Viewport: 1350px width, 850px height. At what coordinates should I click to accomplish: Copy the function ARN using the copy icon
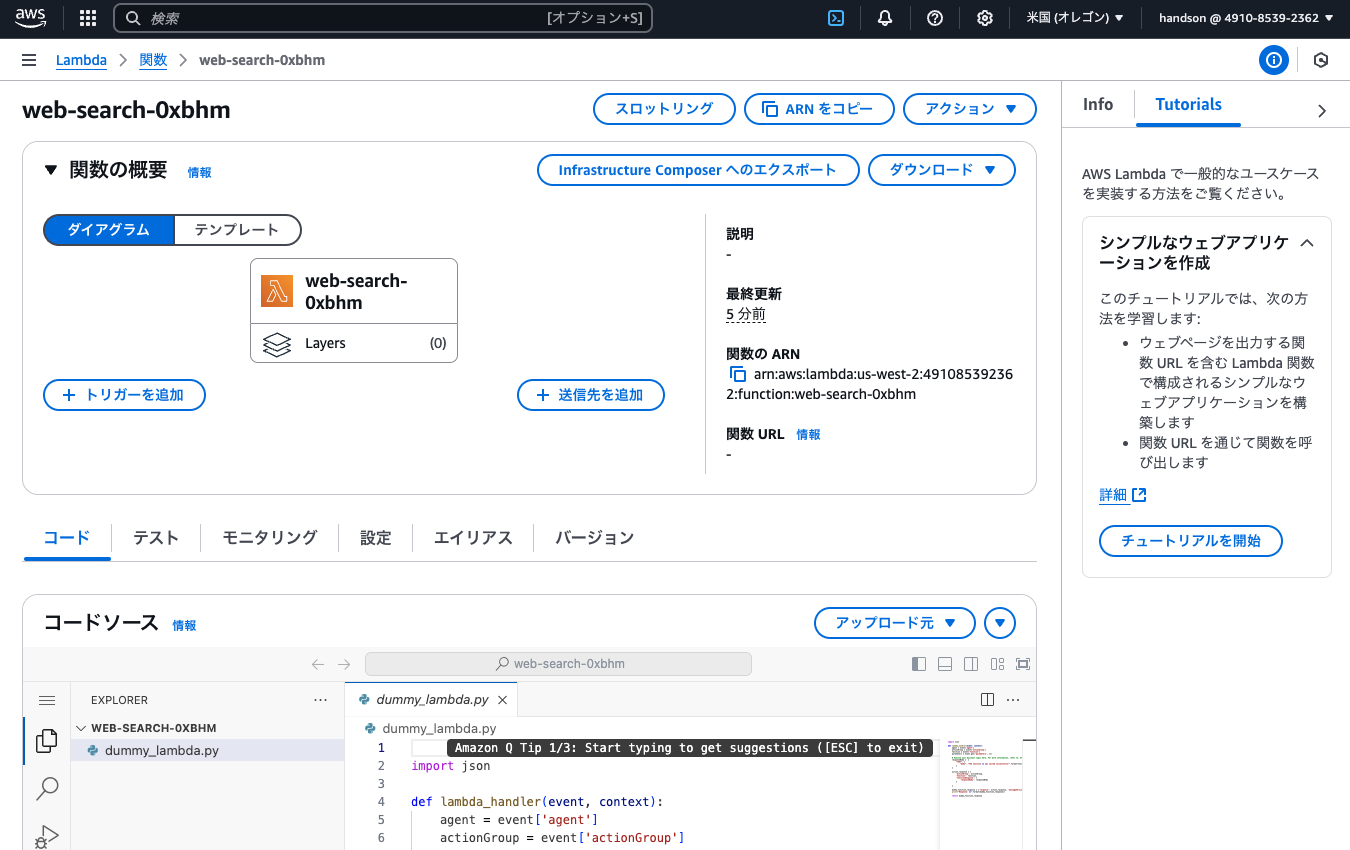(738, 373)
